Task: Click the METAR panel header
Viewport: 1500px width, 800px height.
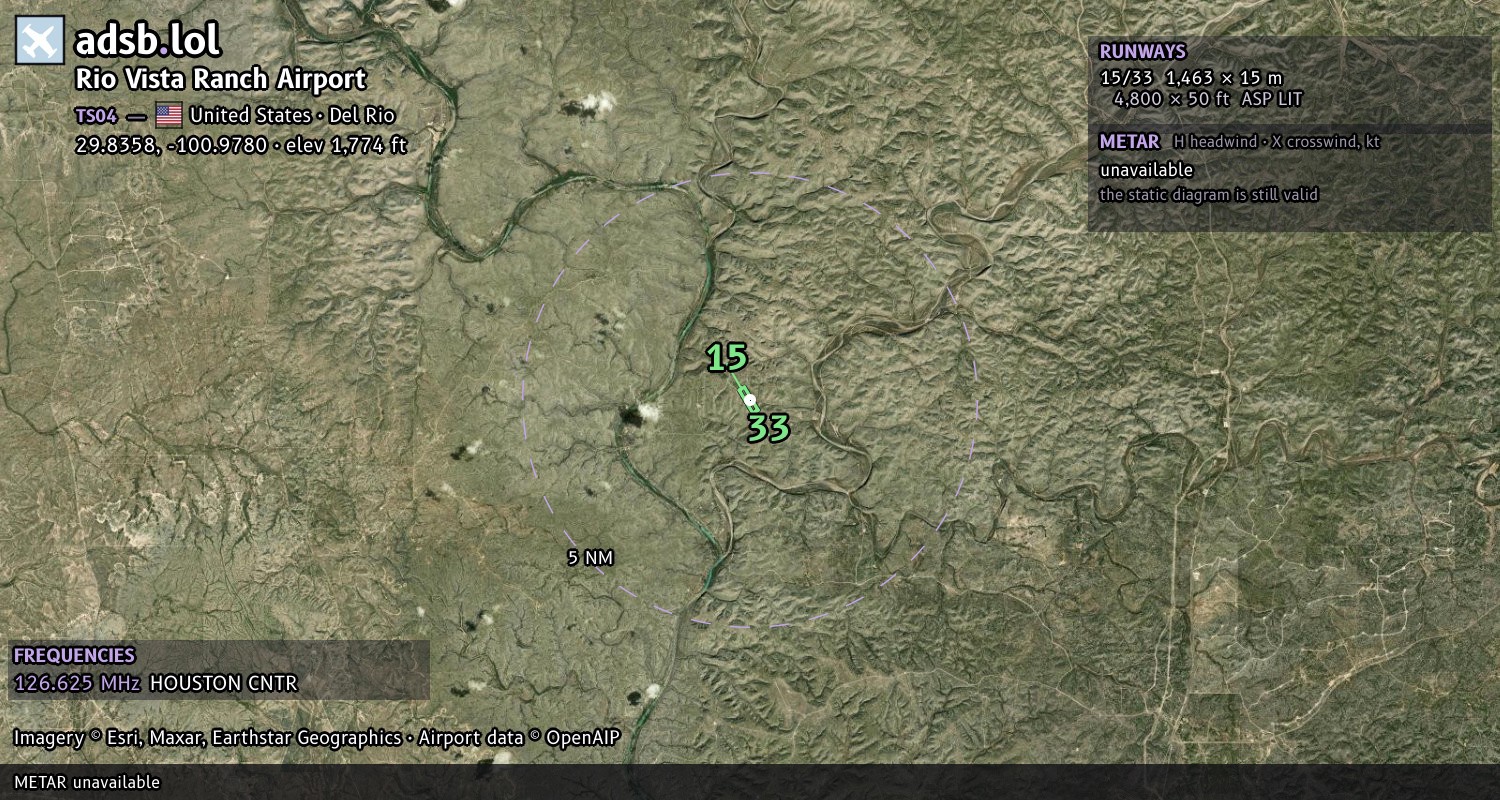Action: coord(1130,142)
